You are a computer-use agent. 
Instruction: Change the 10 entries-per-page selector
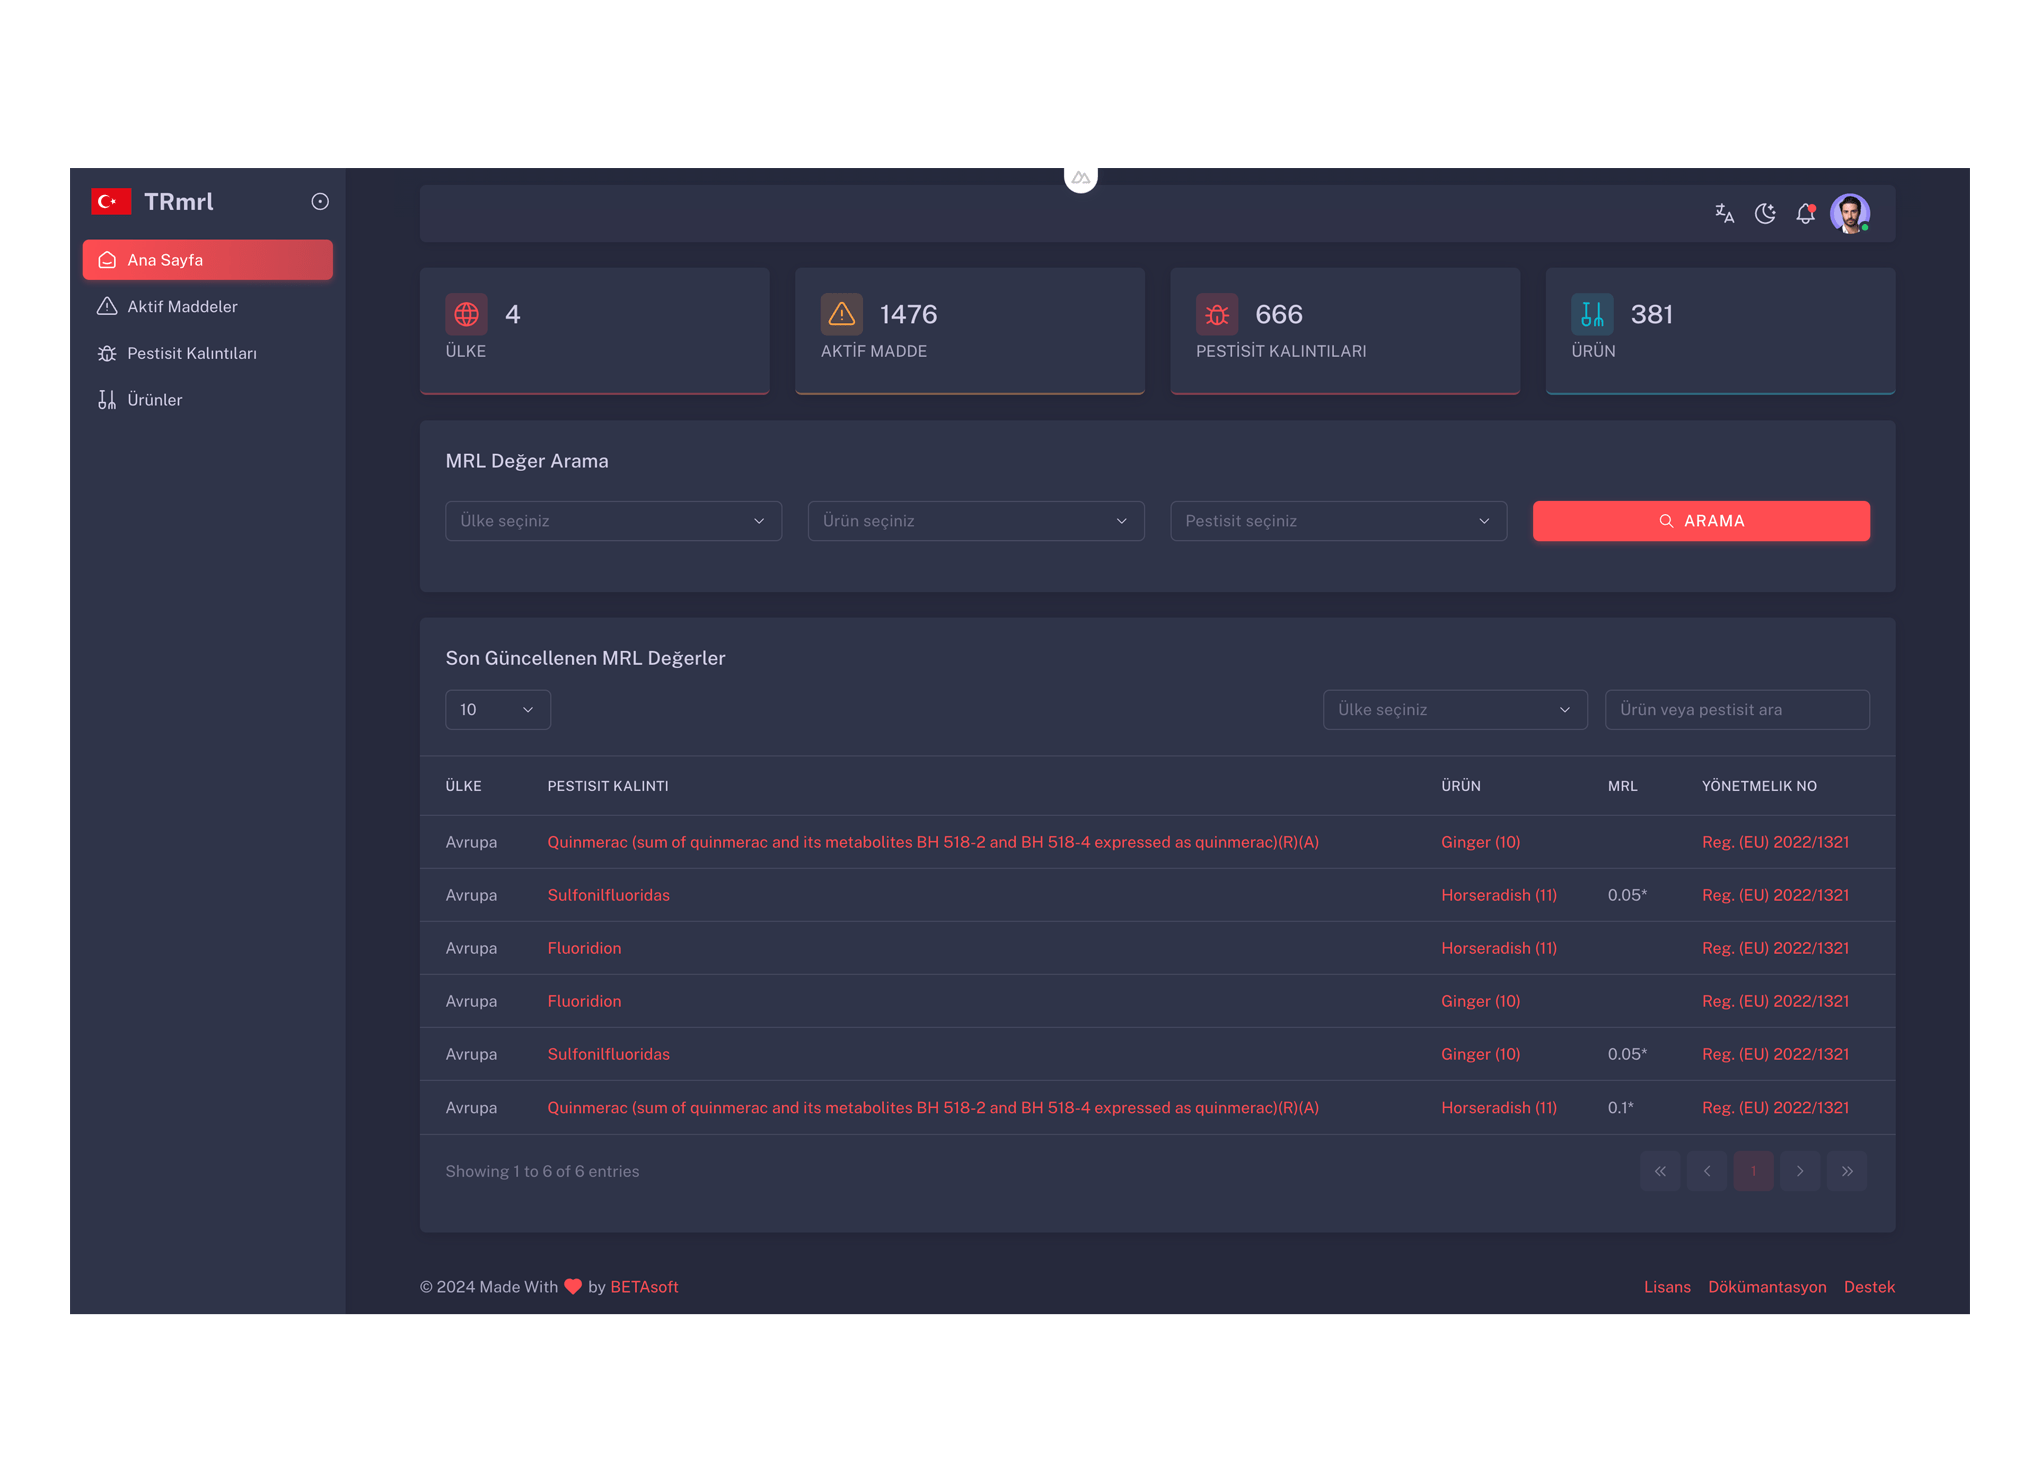(497, 710)
